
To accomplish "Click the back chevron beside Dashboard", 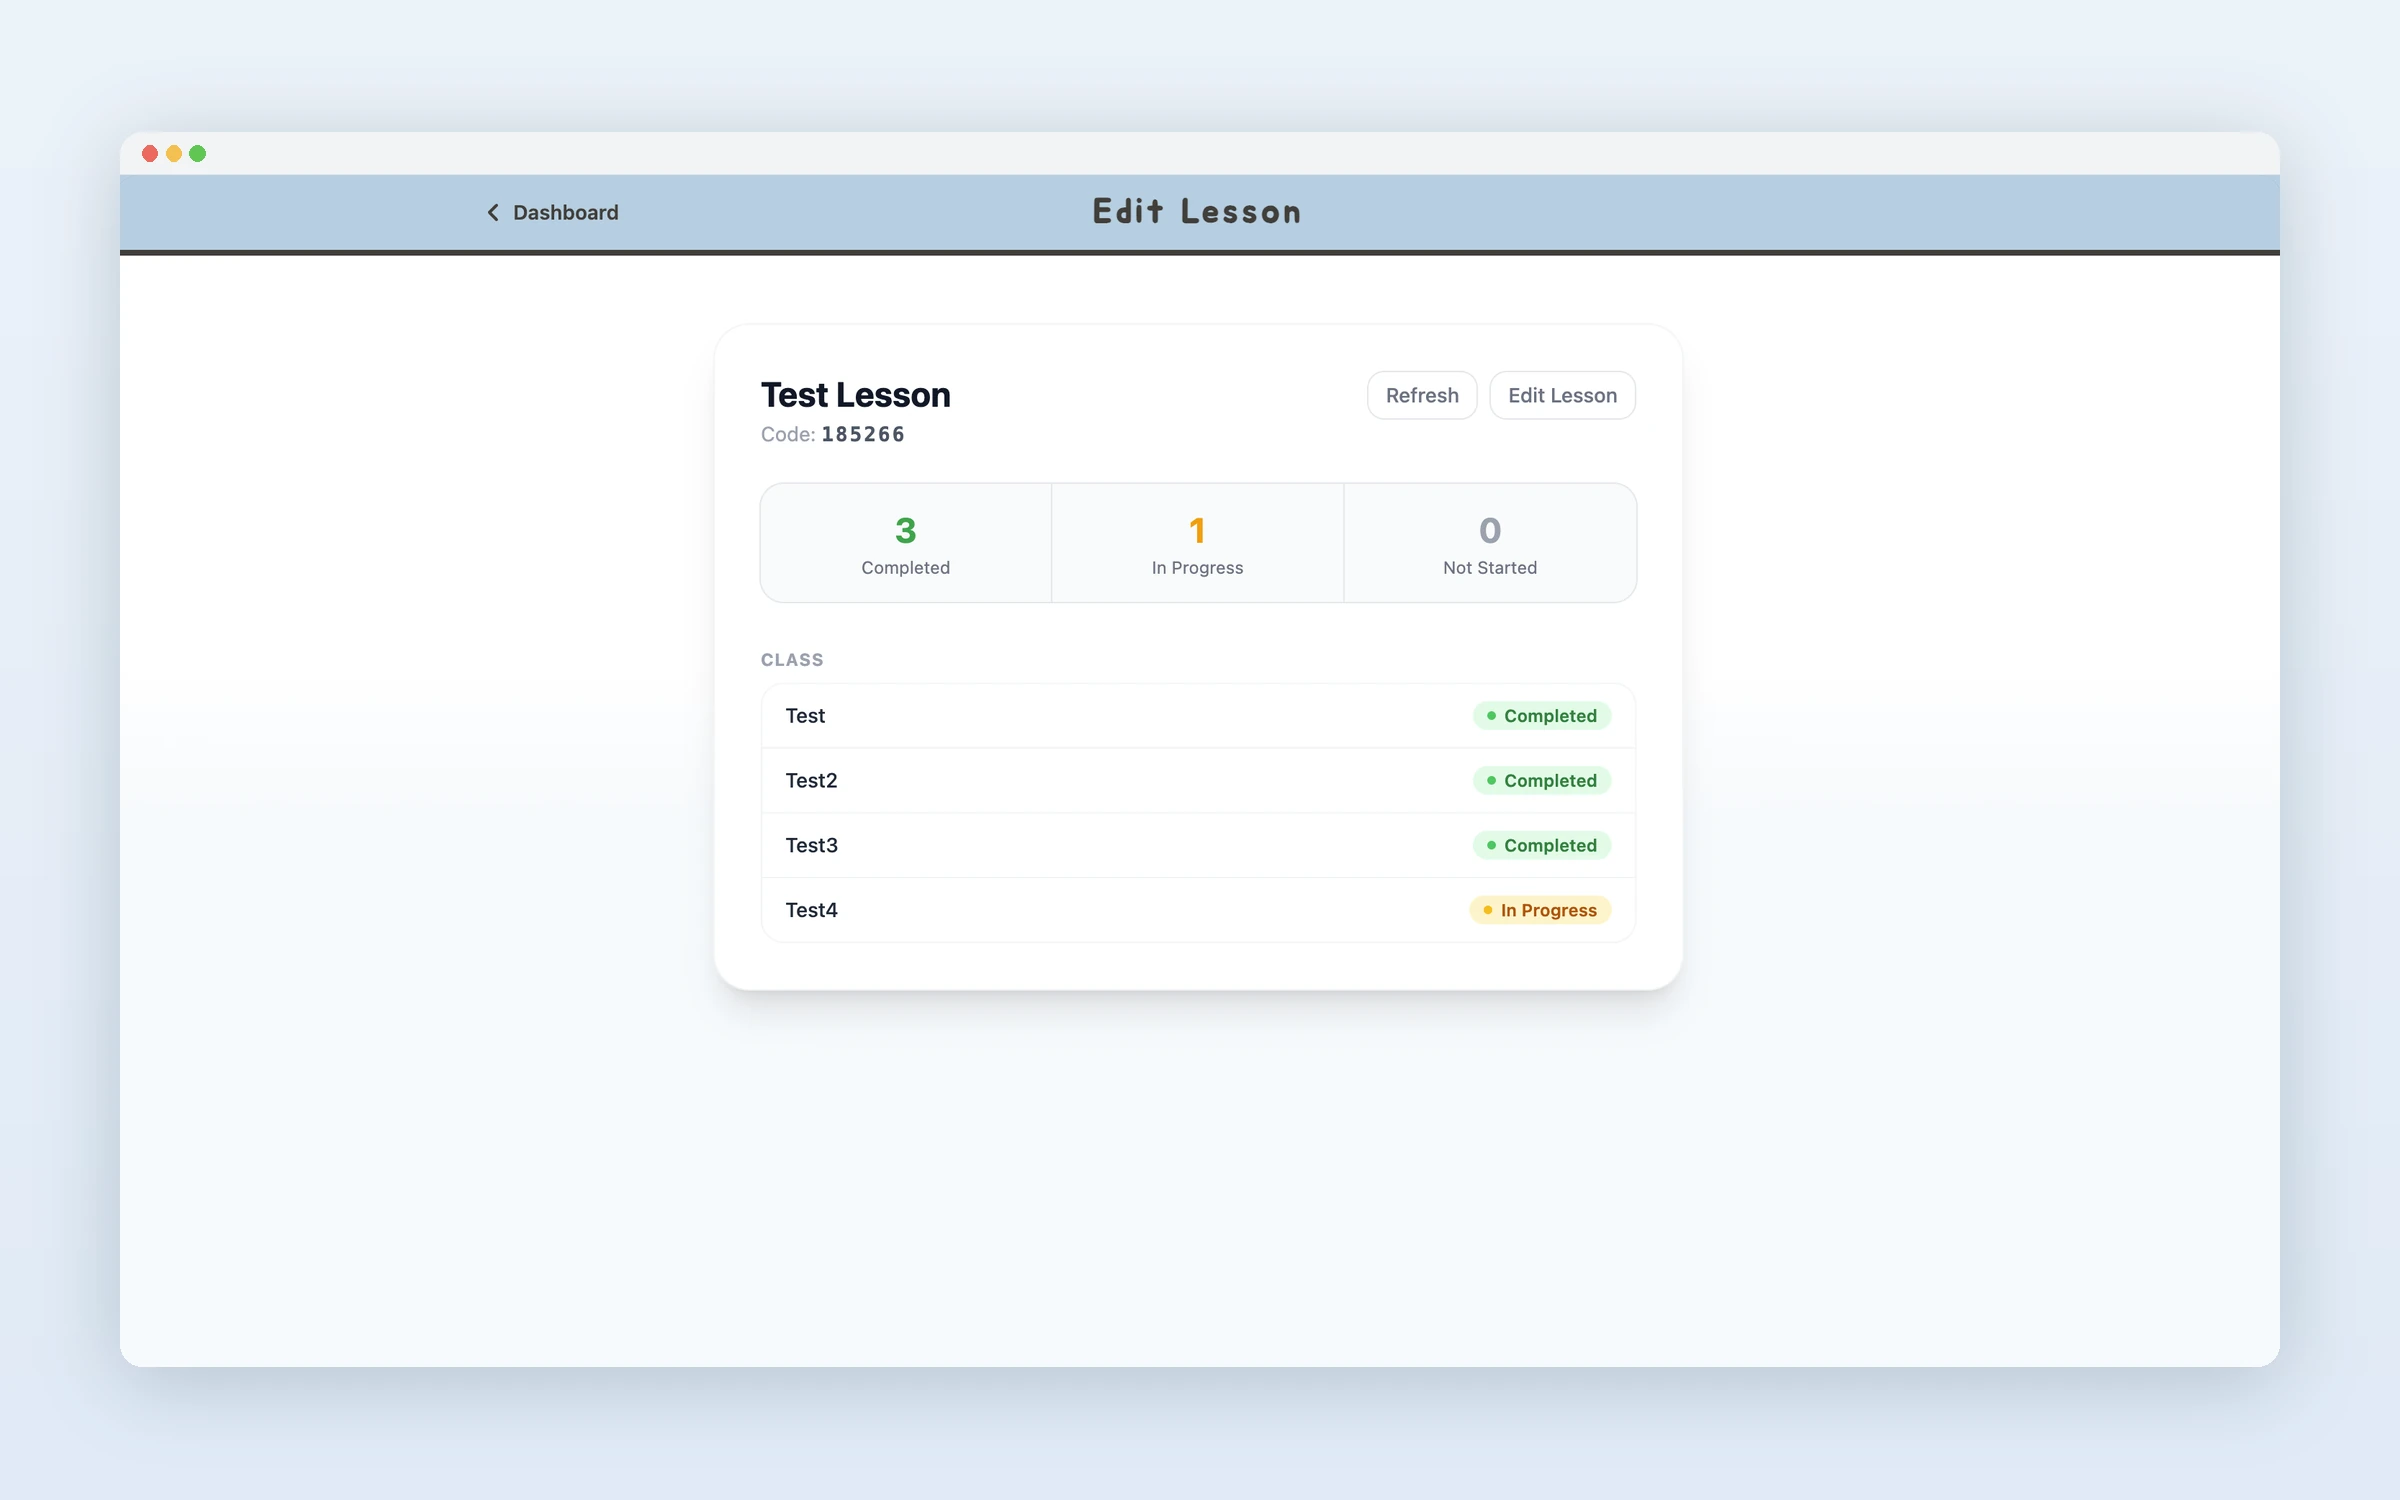I will 493,212.
